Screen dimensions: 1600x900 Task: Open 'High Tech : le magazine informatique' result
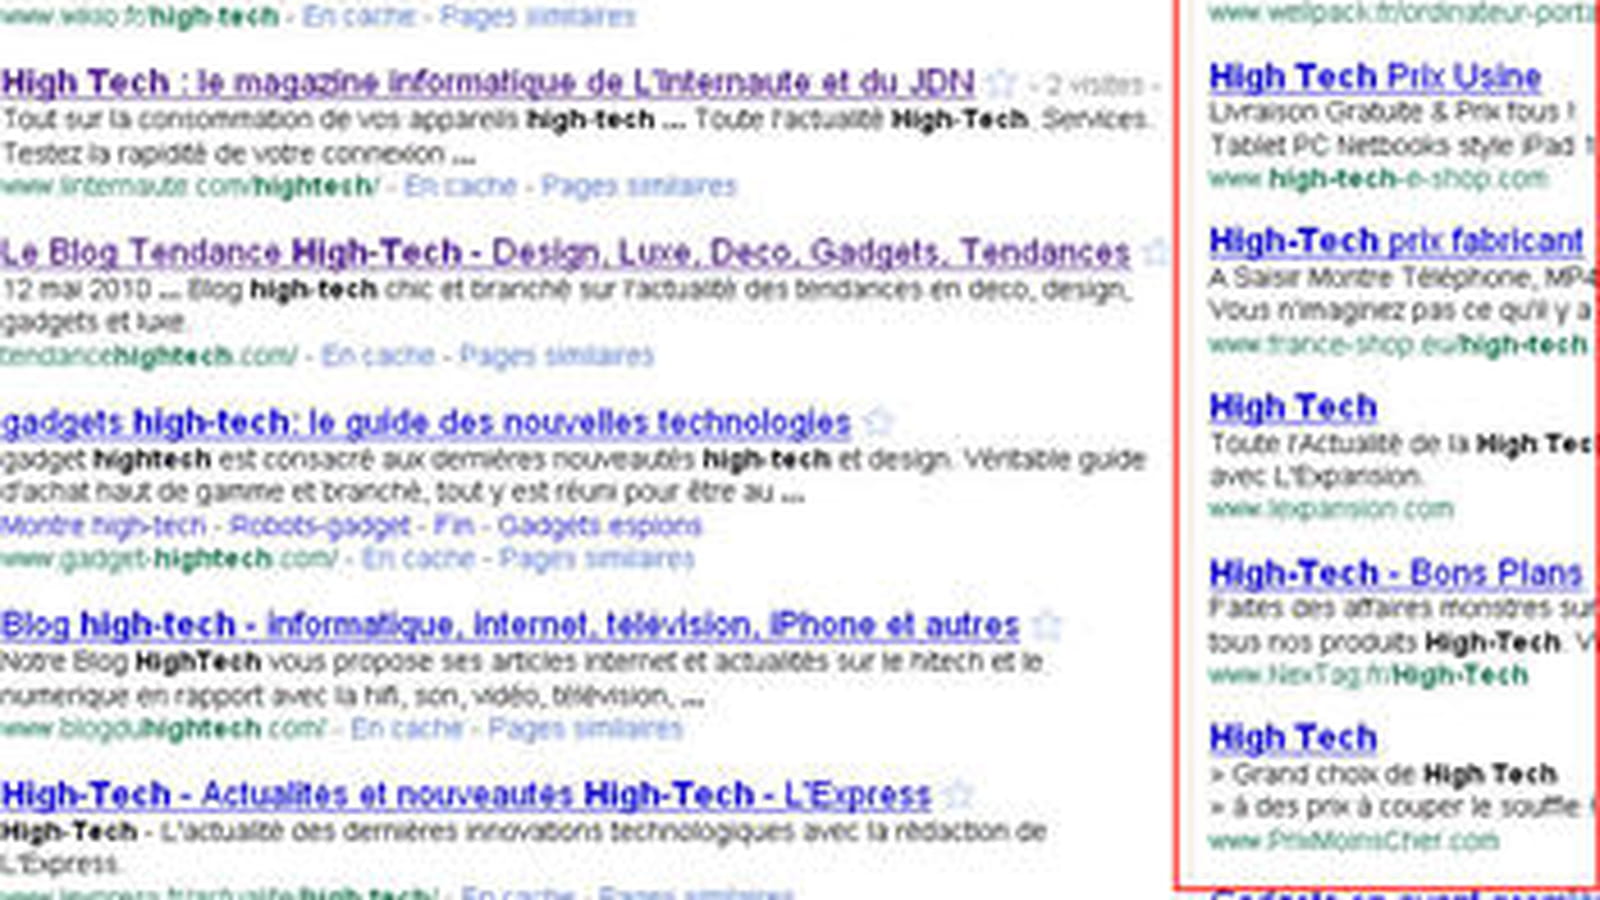click(x=488, y=83)
